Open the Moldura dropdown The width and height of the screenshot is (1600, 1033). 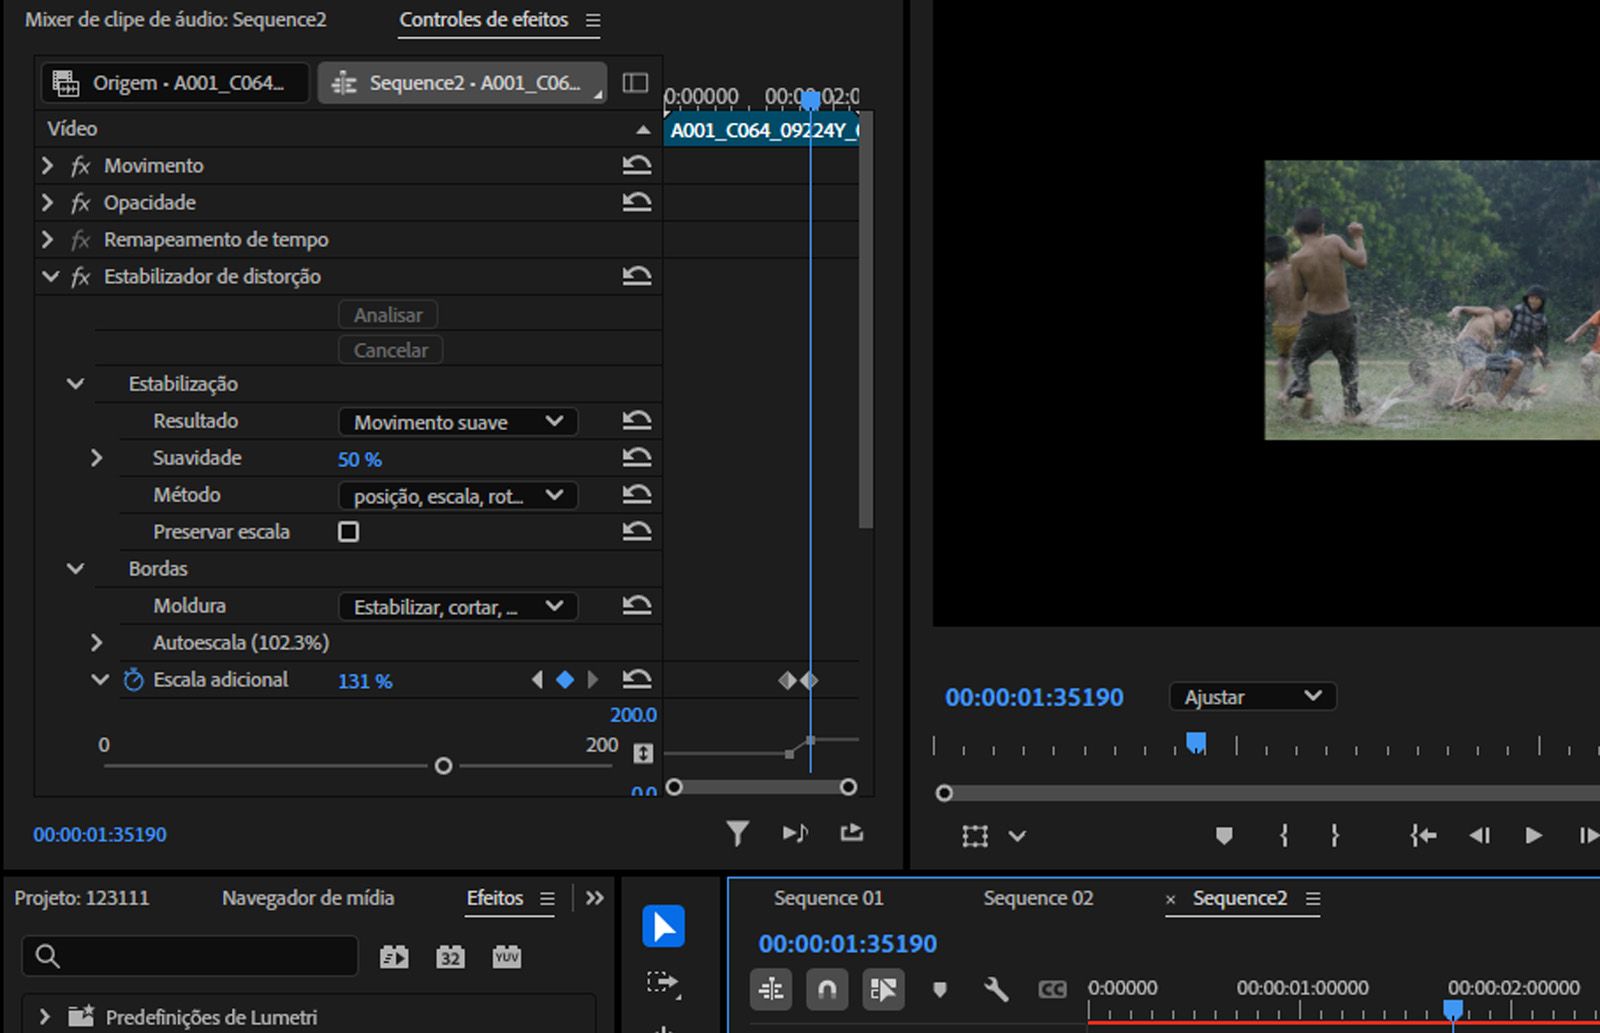[x=458, y=607]
